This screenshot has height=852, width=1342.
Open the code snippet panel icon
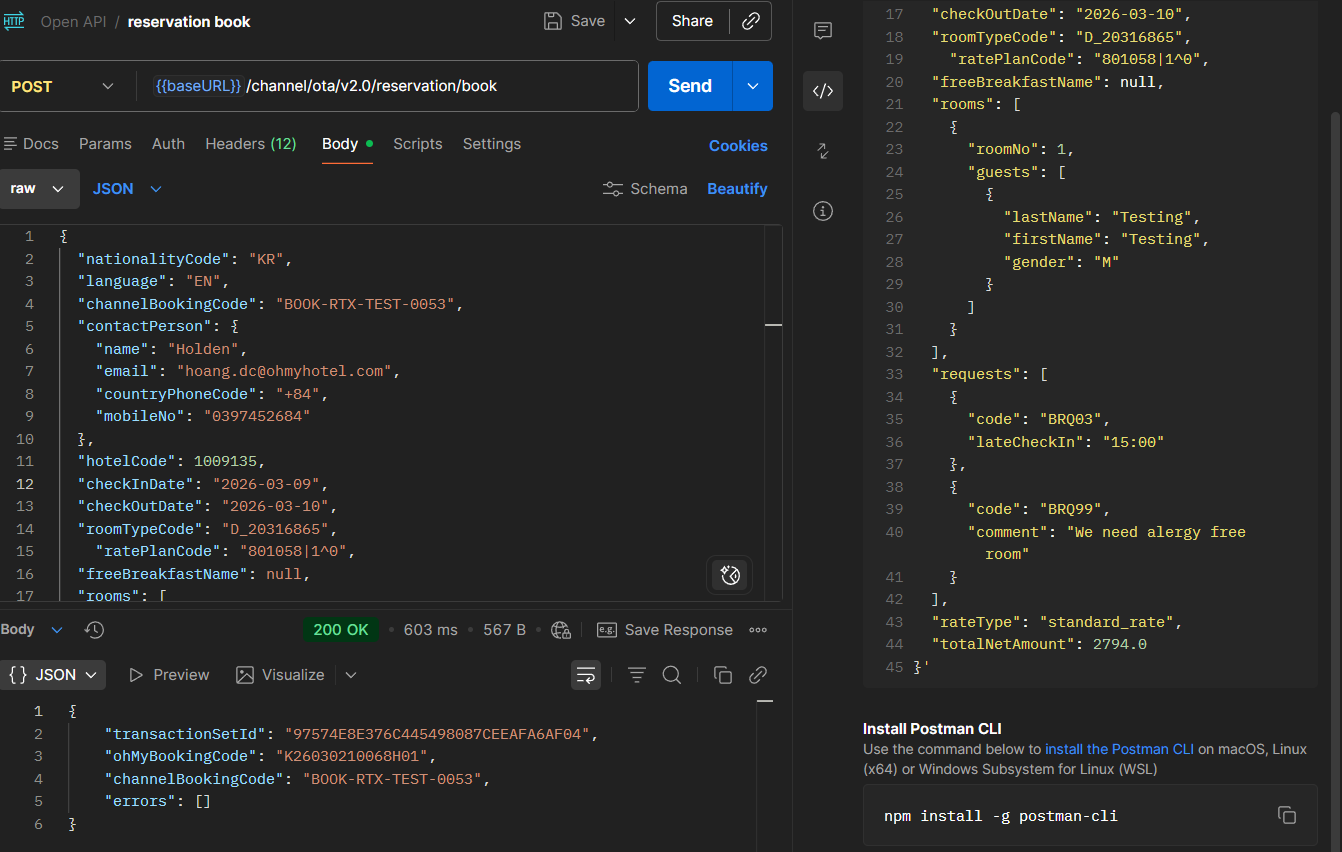coord(822,91)
